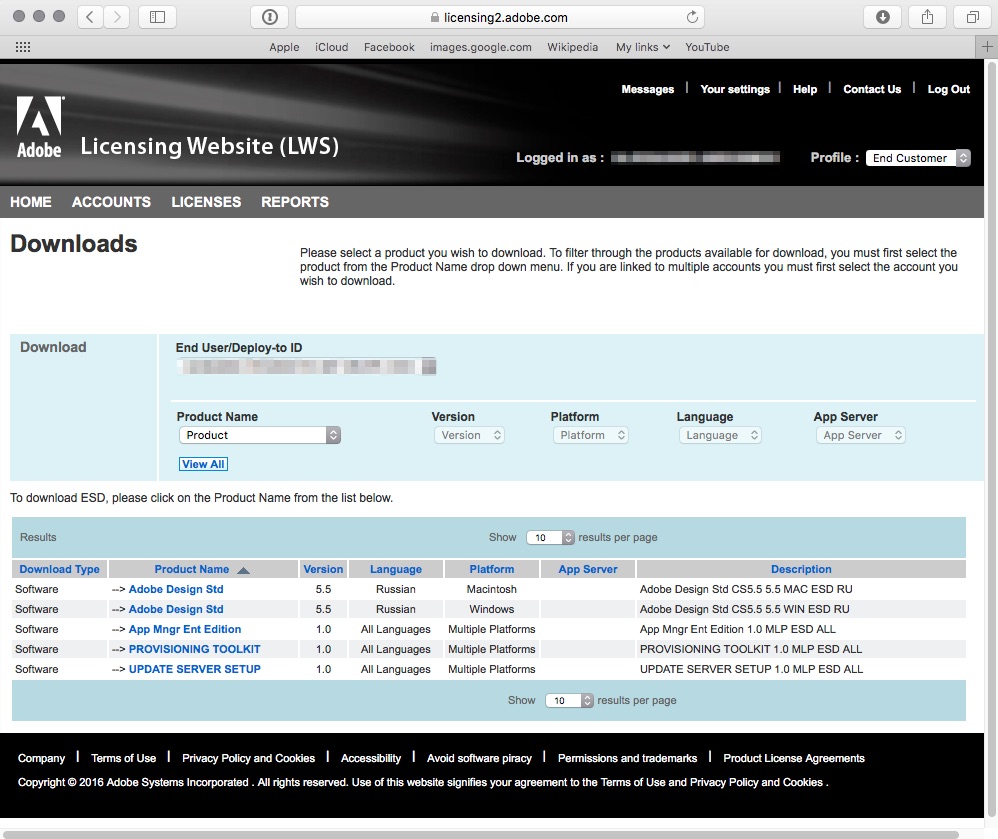Image resolution: width=998 pixels, height=839 pixels.
Task: Open Messages in the top navigation
Action: [647, 89]
